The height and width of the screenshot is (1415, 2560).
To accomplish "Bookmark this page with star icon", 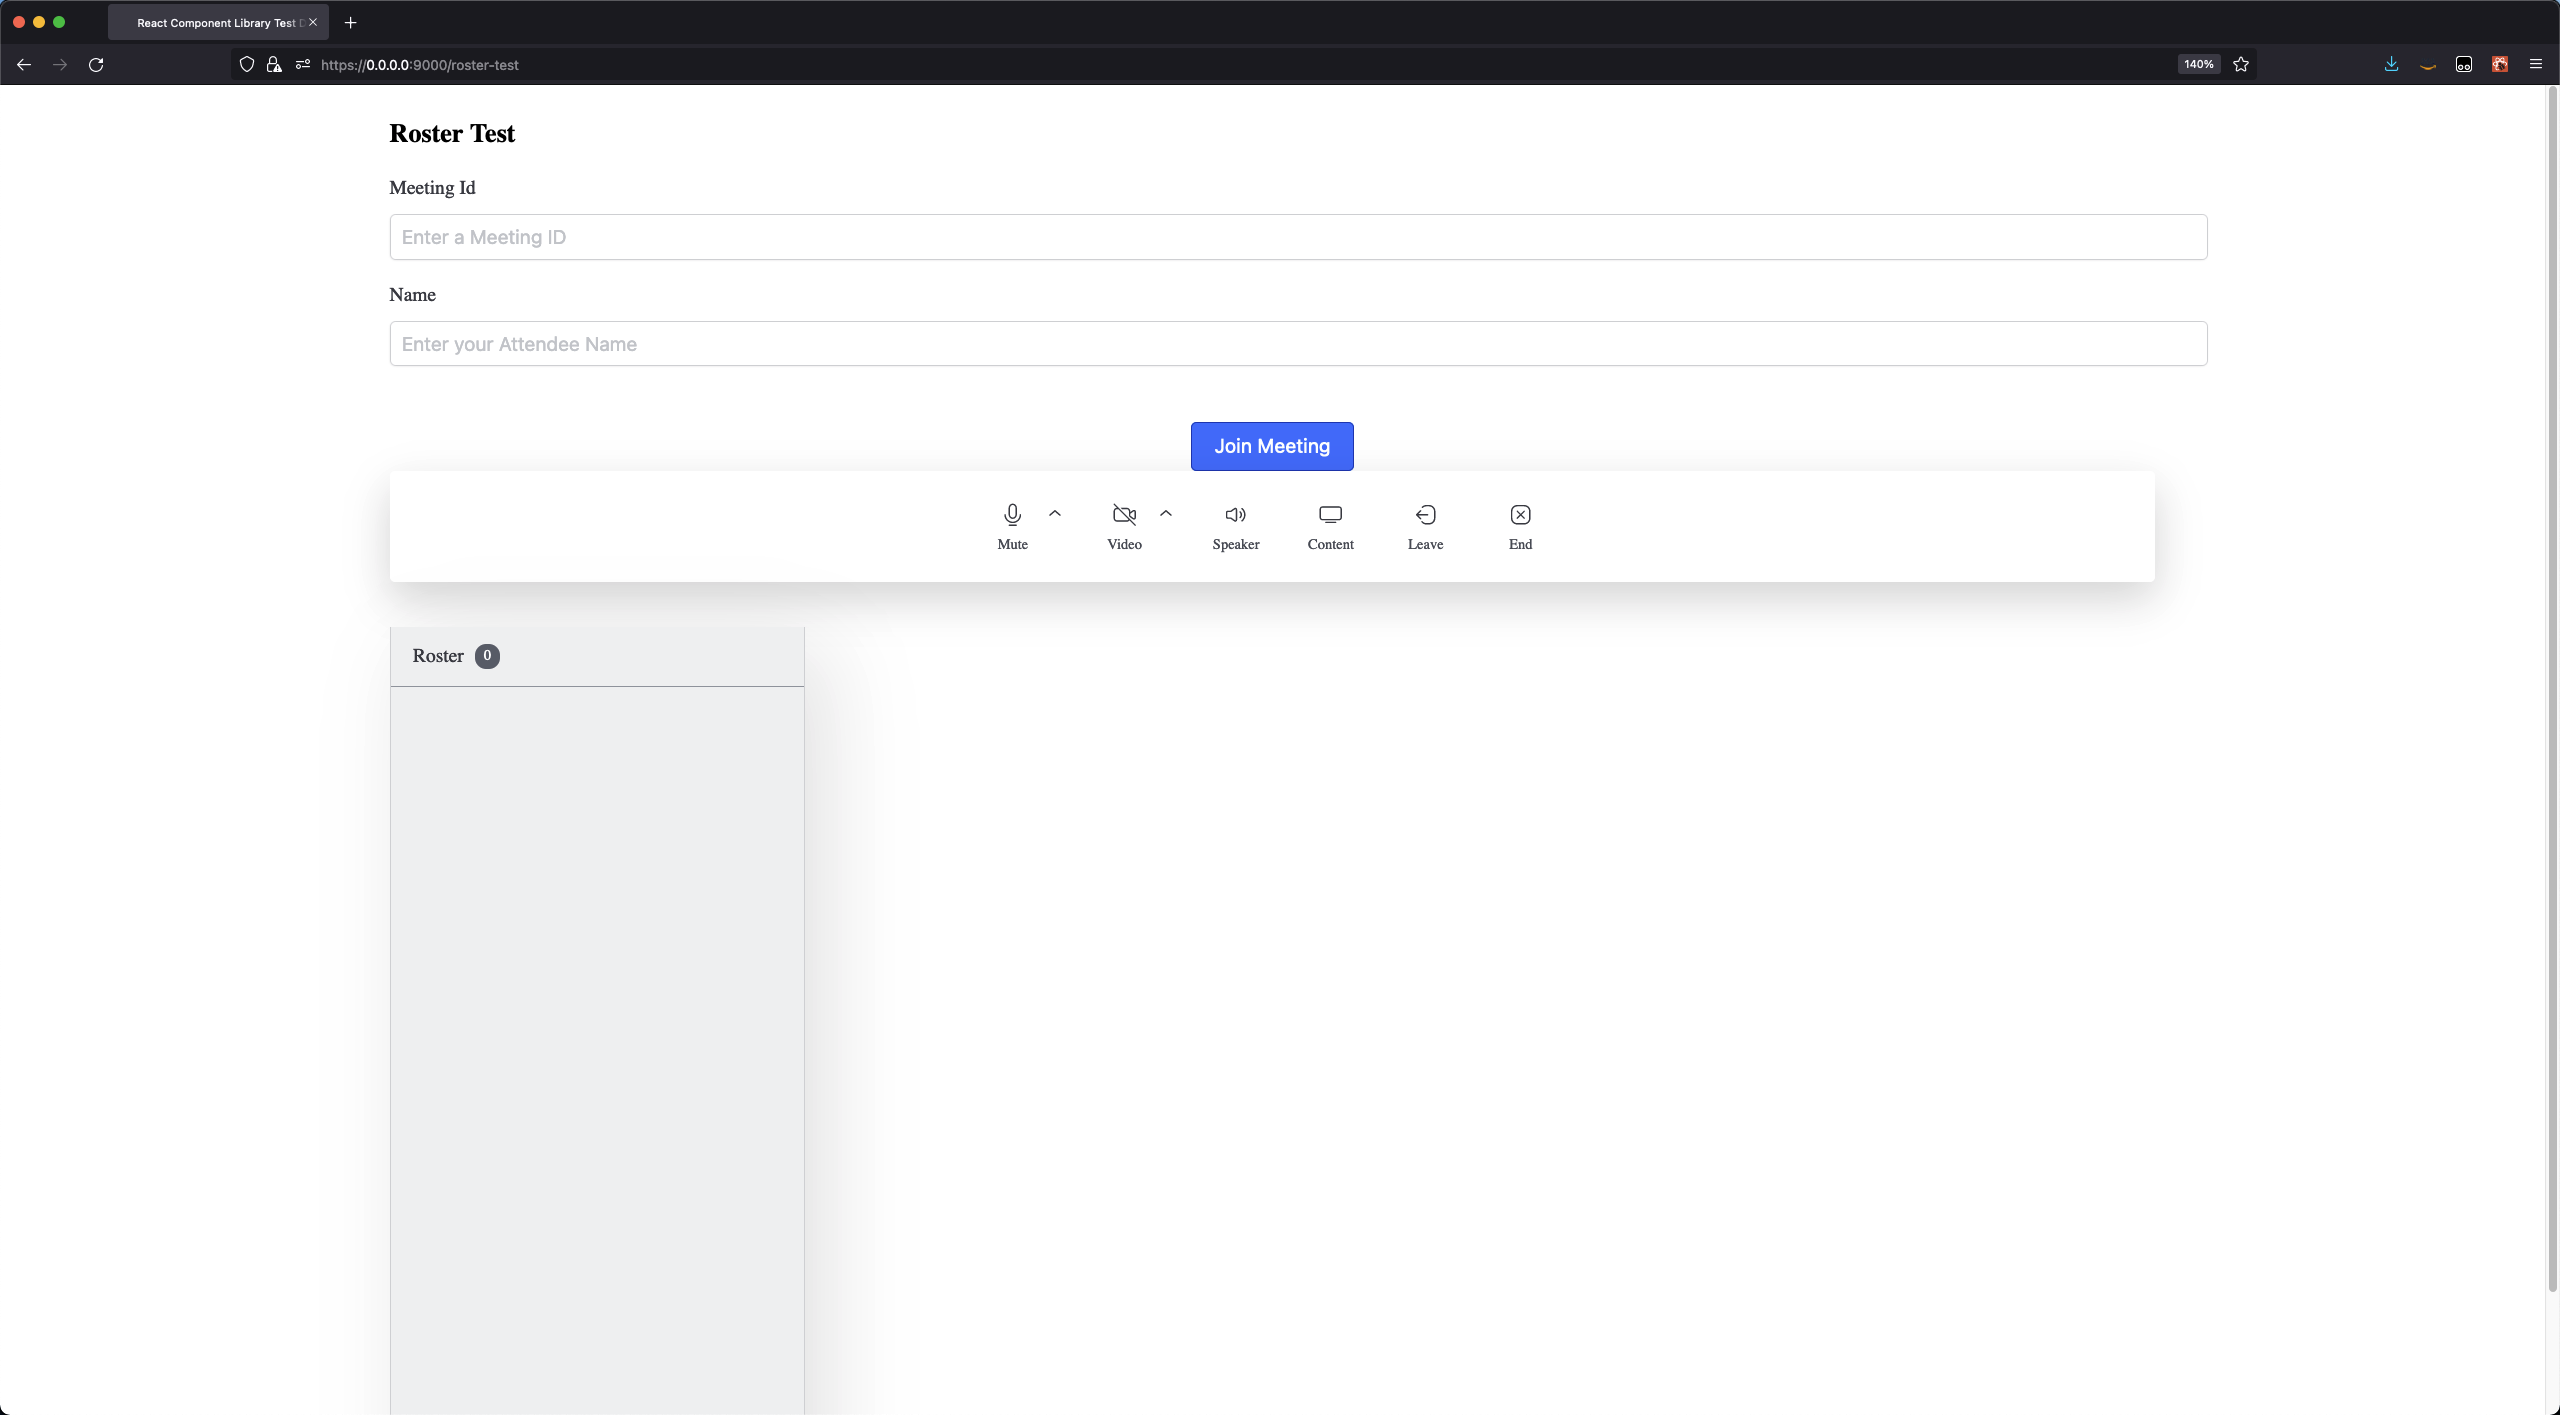I will (2241, 64).
